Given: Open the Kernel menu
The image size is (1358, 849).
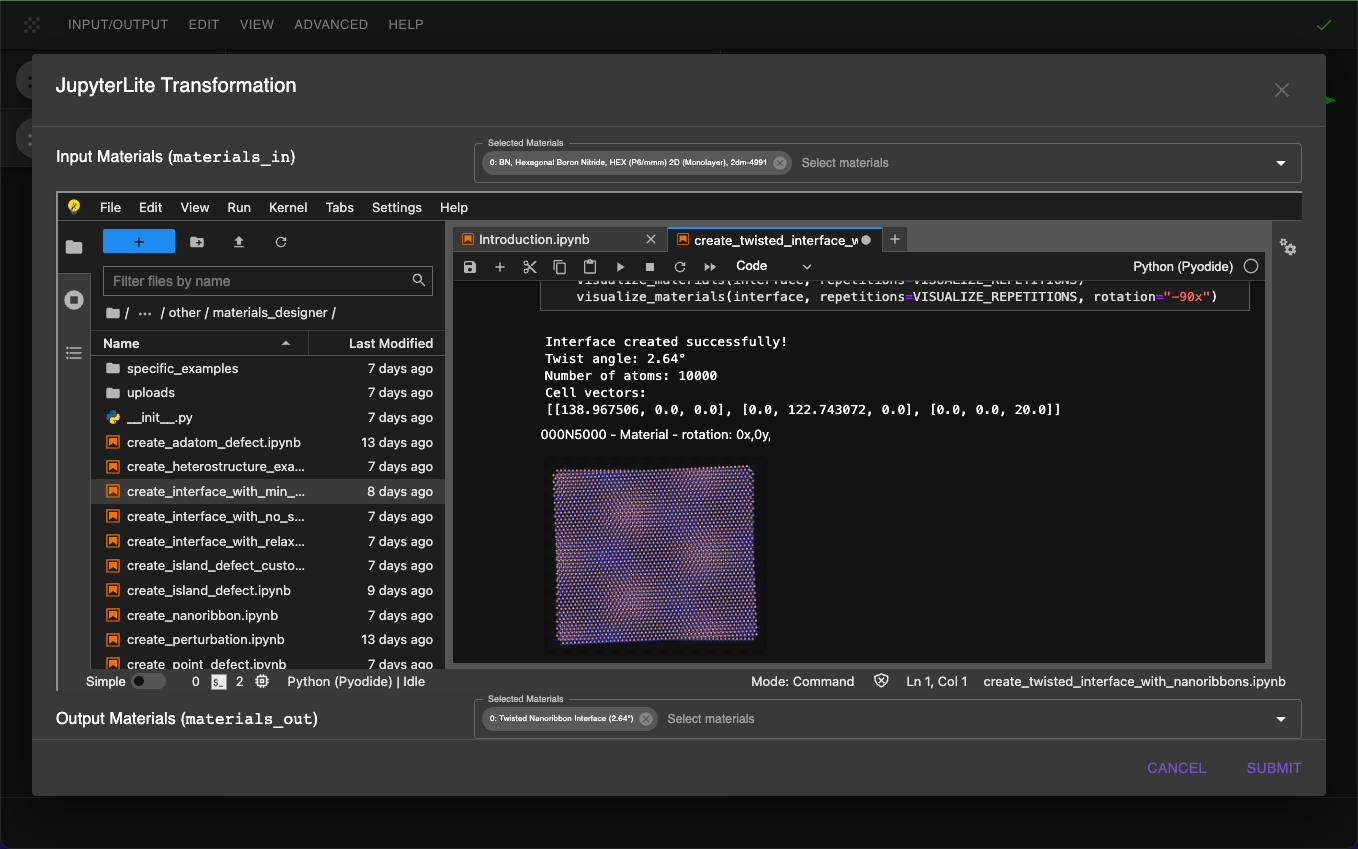Looking at the screenshot, I should [x=288, y=207].
